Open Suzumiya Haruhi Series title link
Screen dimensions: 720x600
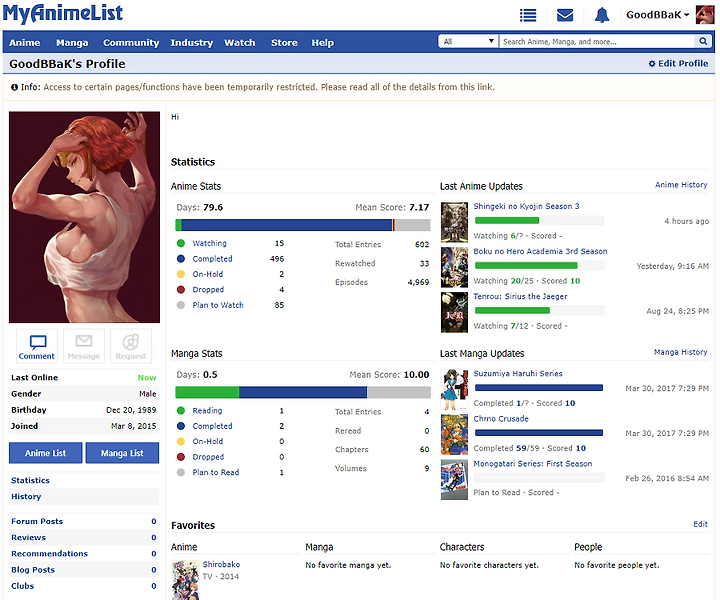coord(518,373)
